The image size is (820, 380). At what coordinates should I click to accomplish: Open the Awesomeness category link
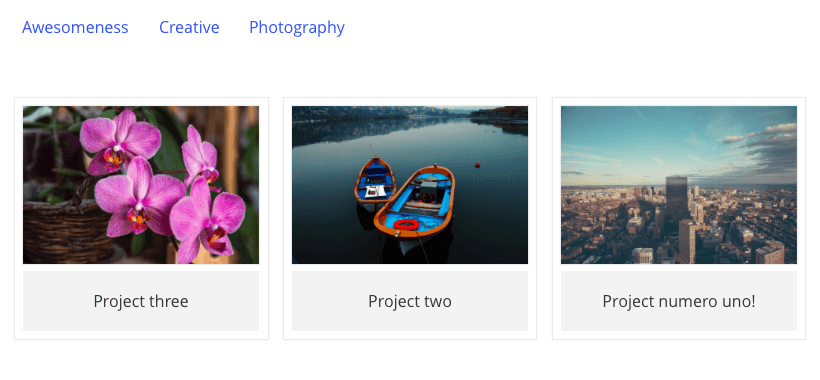point(75,27)
